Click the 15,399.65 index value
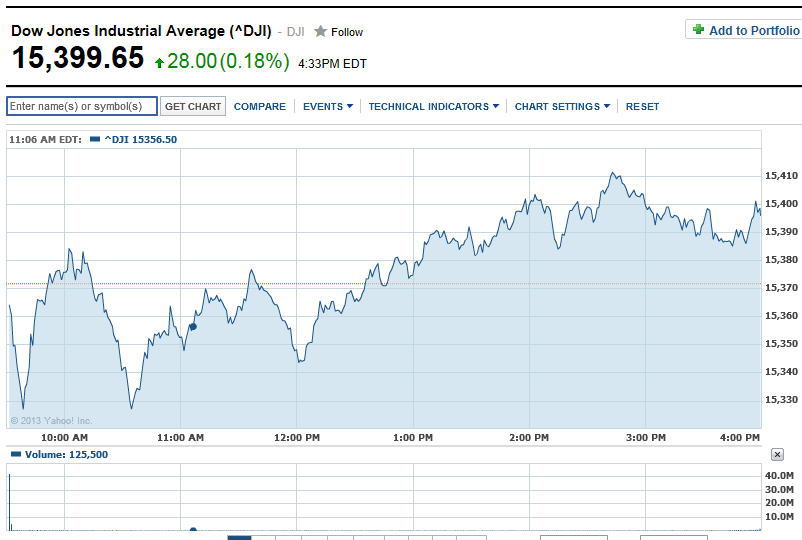 (78, 57)
